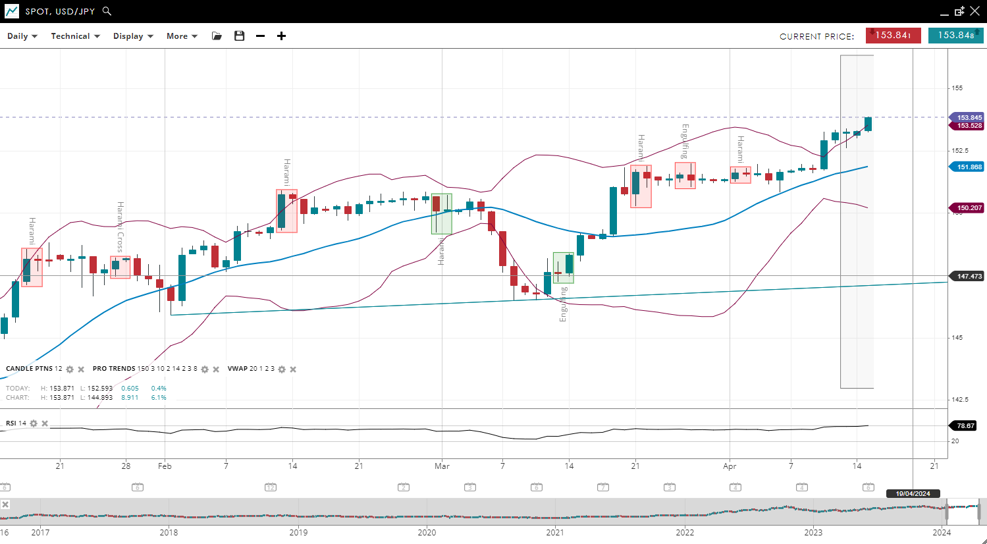Open VWAP indicator settings gear
Viewport: 987px width, 544px height.
click(282, 369)
